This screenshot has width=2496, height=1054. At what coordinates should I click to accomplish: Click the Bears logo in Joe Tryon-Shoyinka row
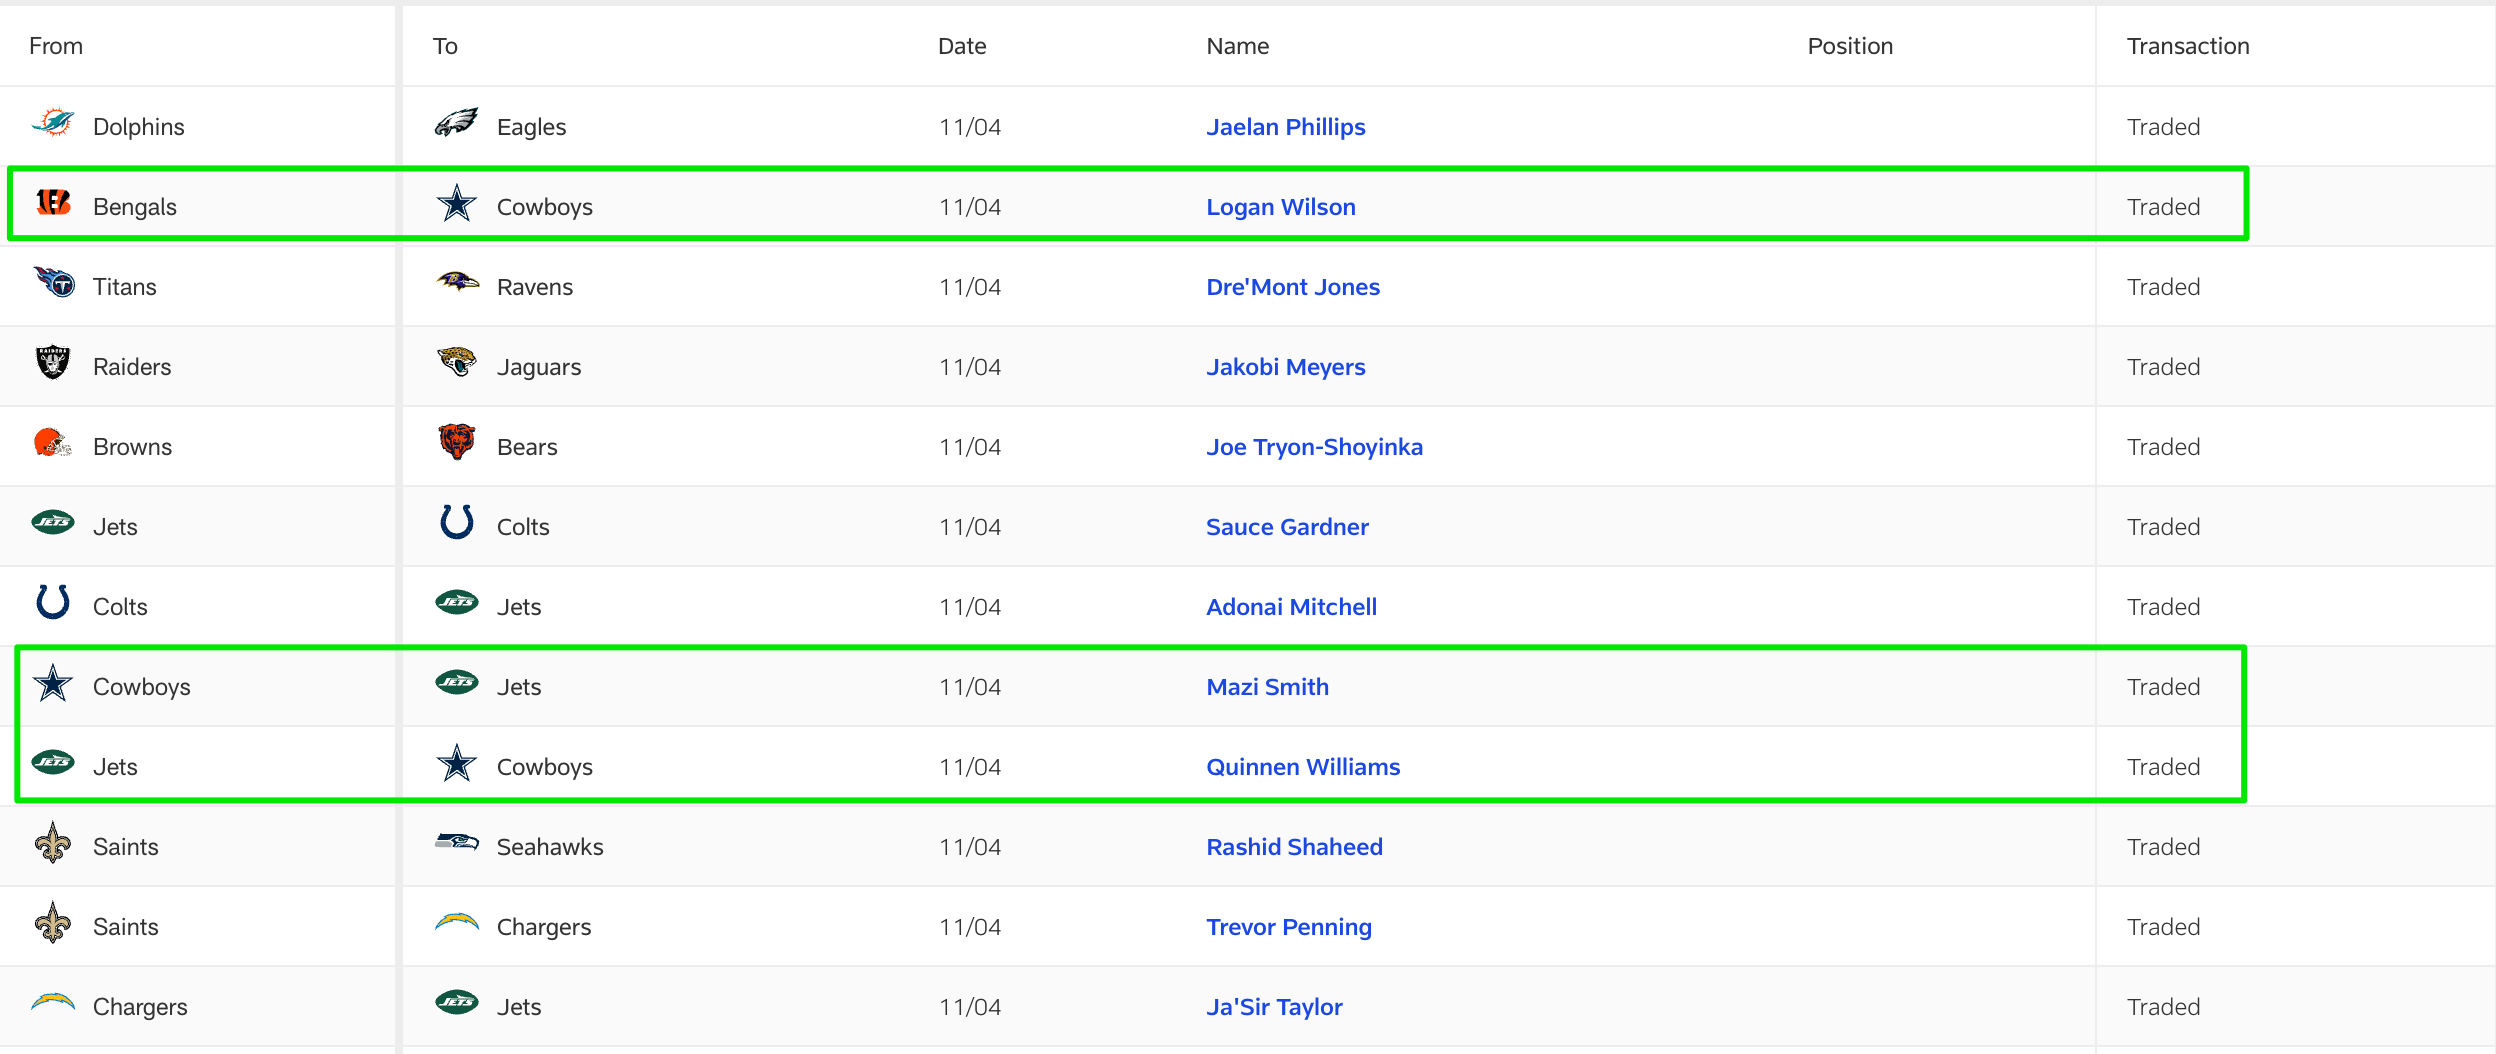pyautogui.click(x=457, y=442)
